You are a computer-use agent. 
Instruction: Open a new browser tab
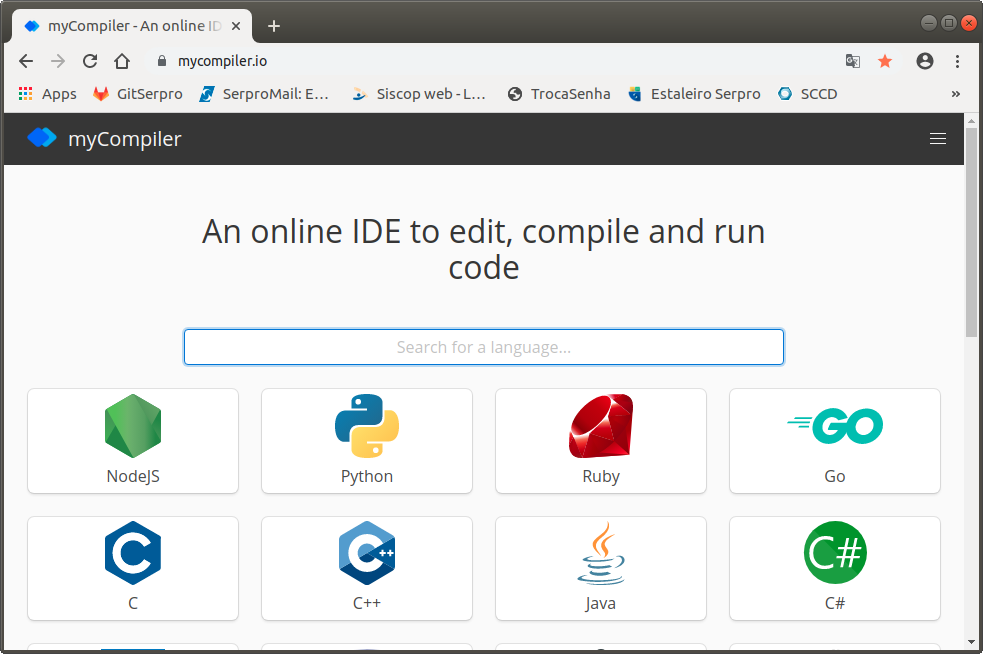(274, 26)
